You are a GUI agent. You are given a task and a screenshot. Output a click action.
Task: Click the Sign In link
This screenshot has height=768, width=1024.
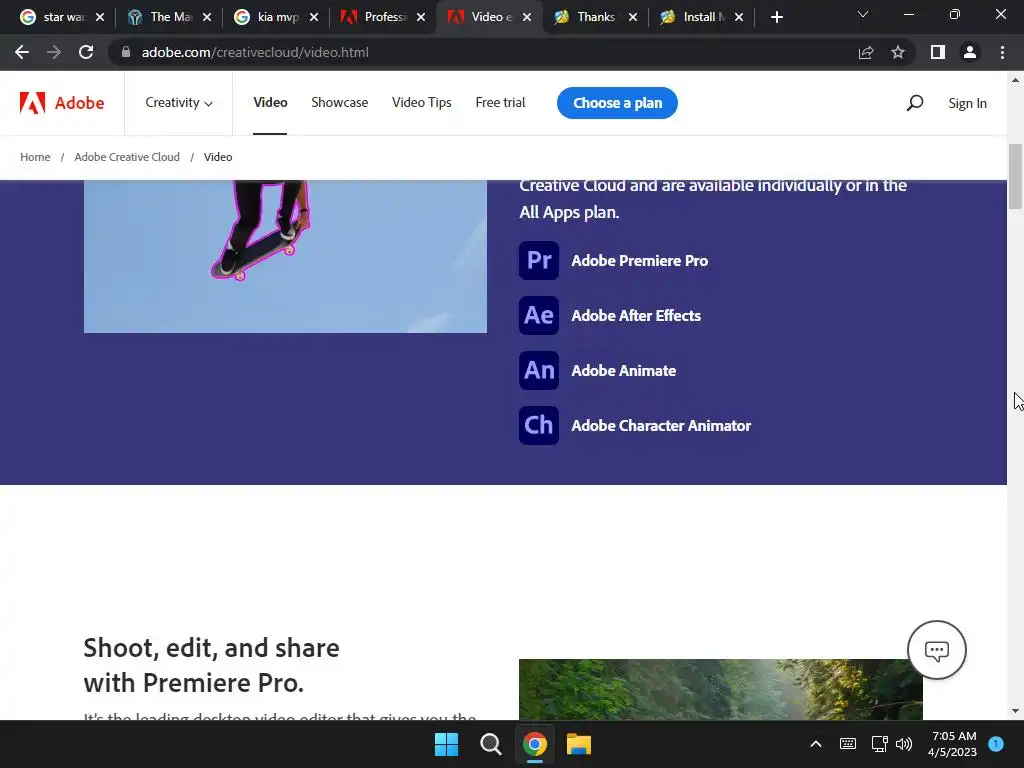(967, 103)
